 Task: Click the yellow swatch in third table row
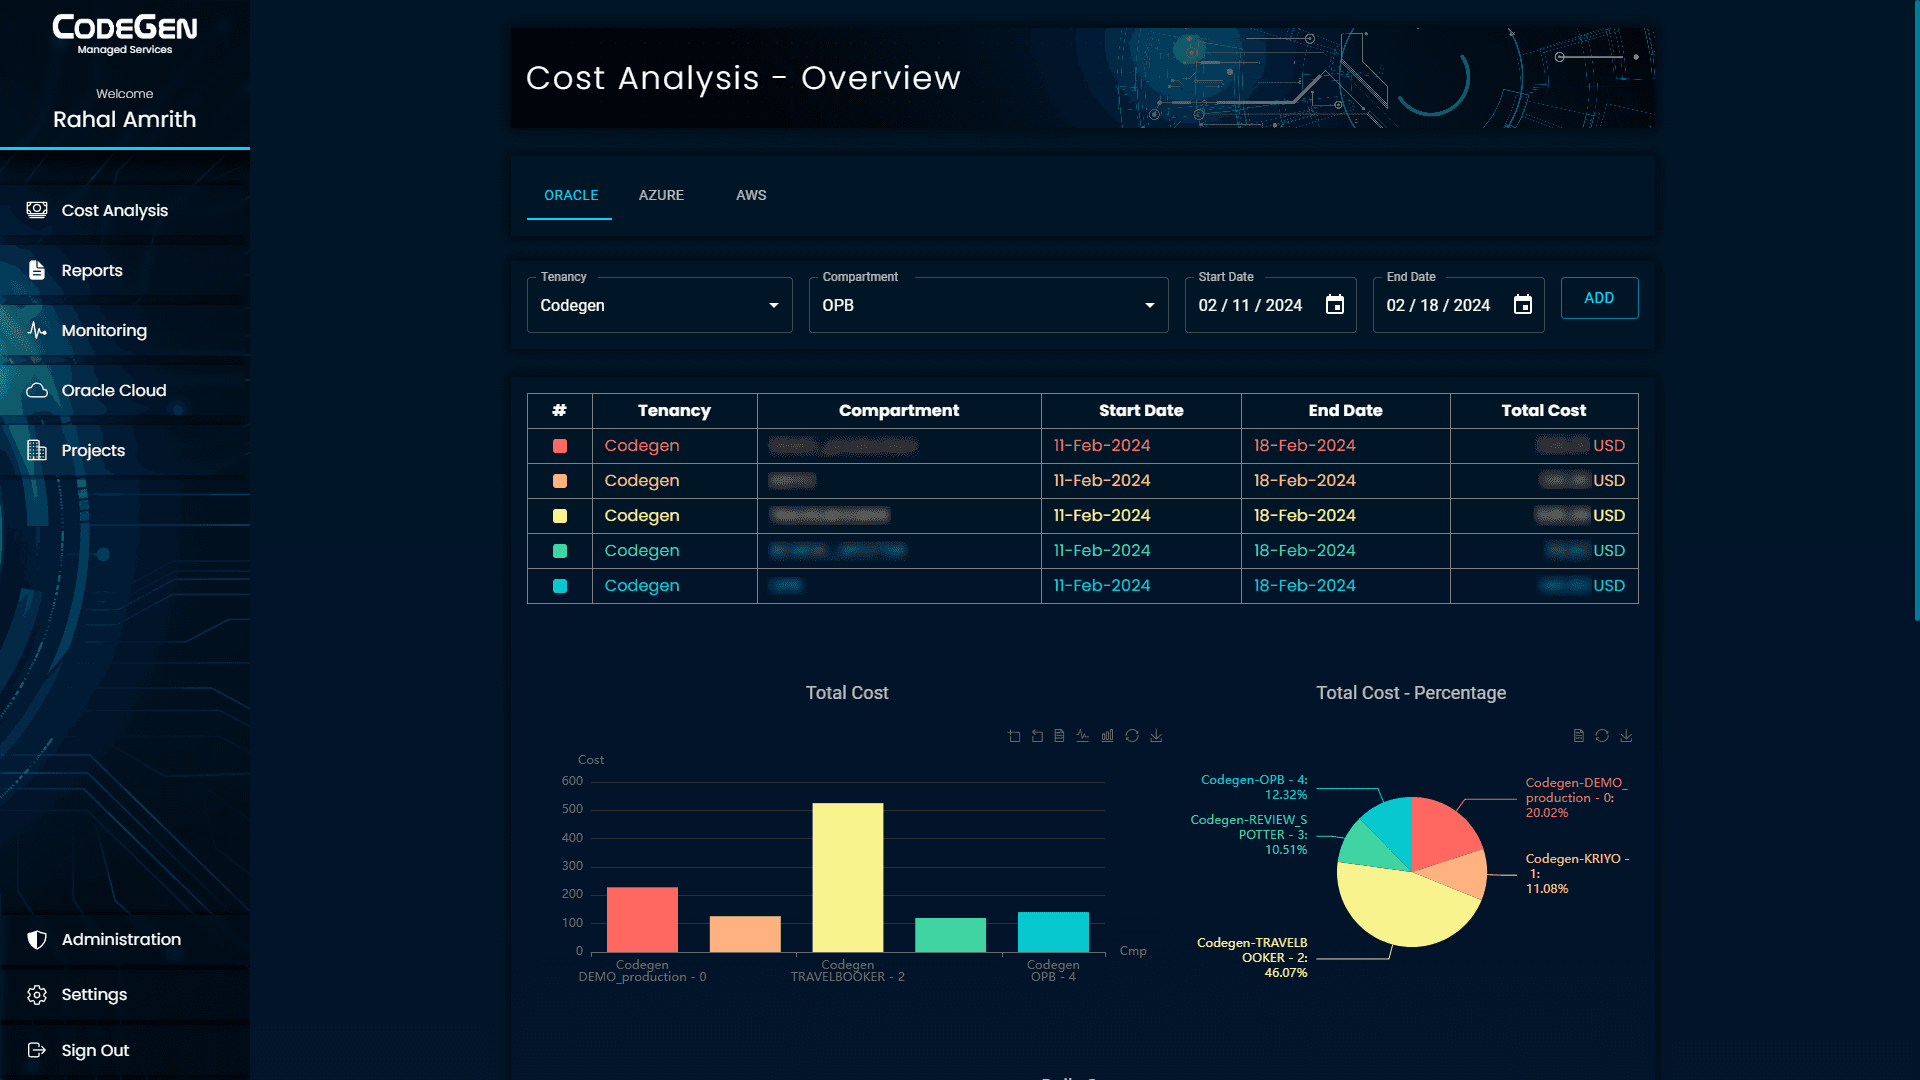coord(560,516)
